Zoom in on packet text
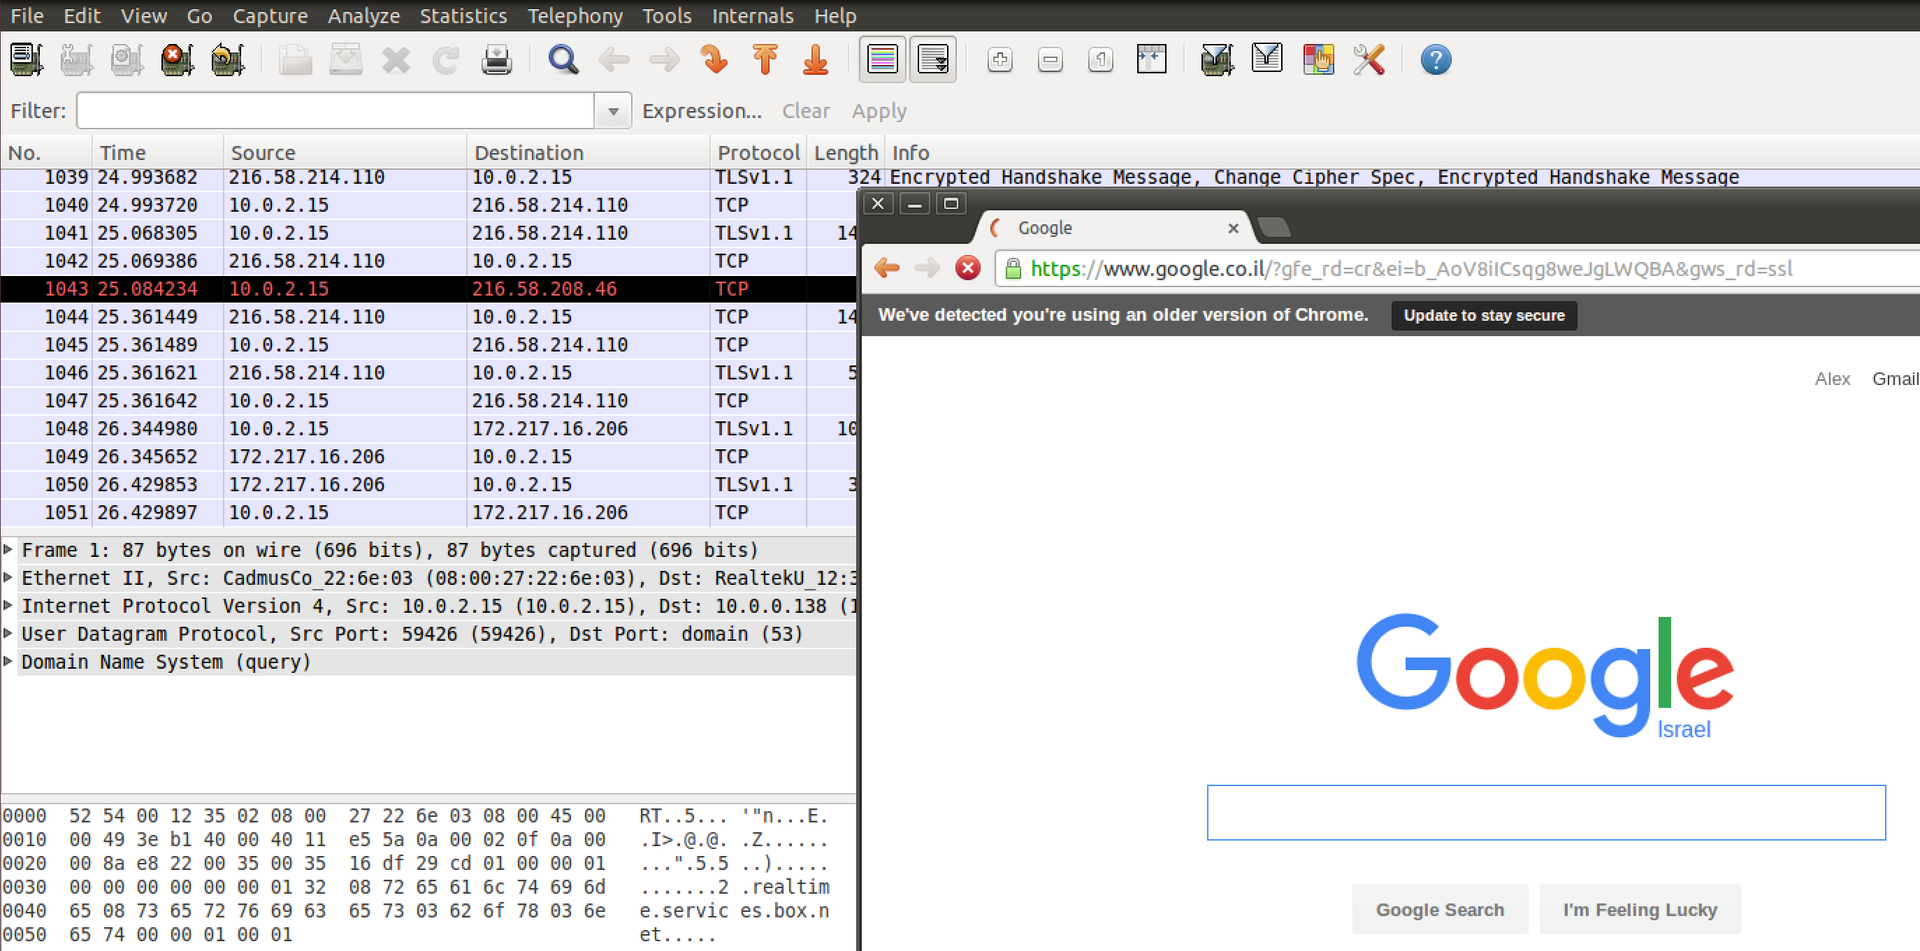Screen dimensions: 1920x951 tap(1000, 60)
